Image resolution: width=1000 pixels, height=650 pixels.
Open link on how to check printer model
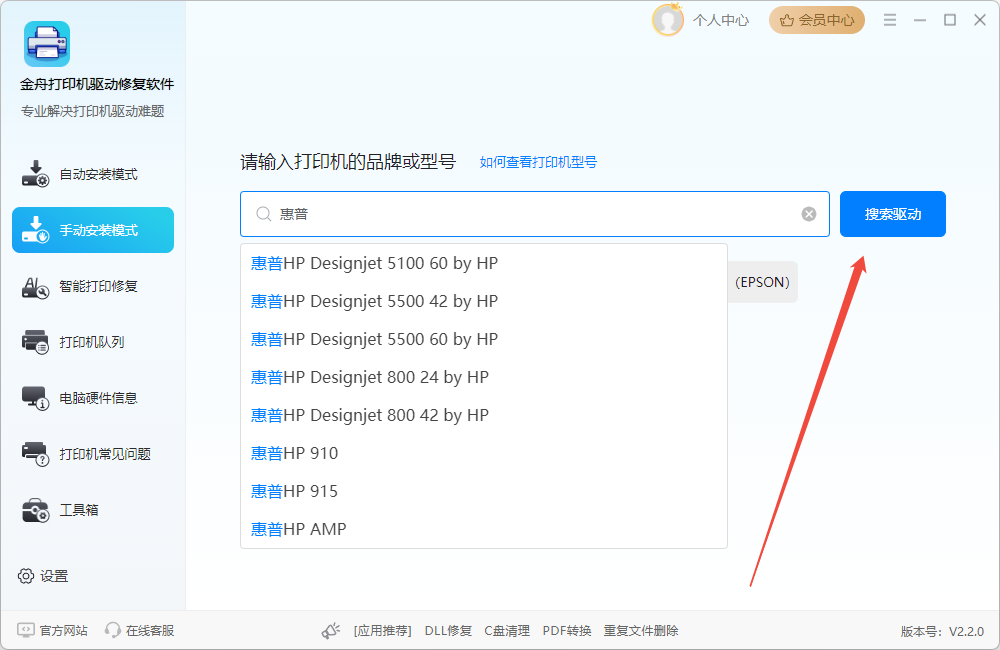(538, 162)
